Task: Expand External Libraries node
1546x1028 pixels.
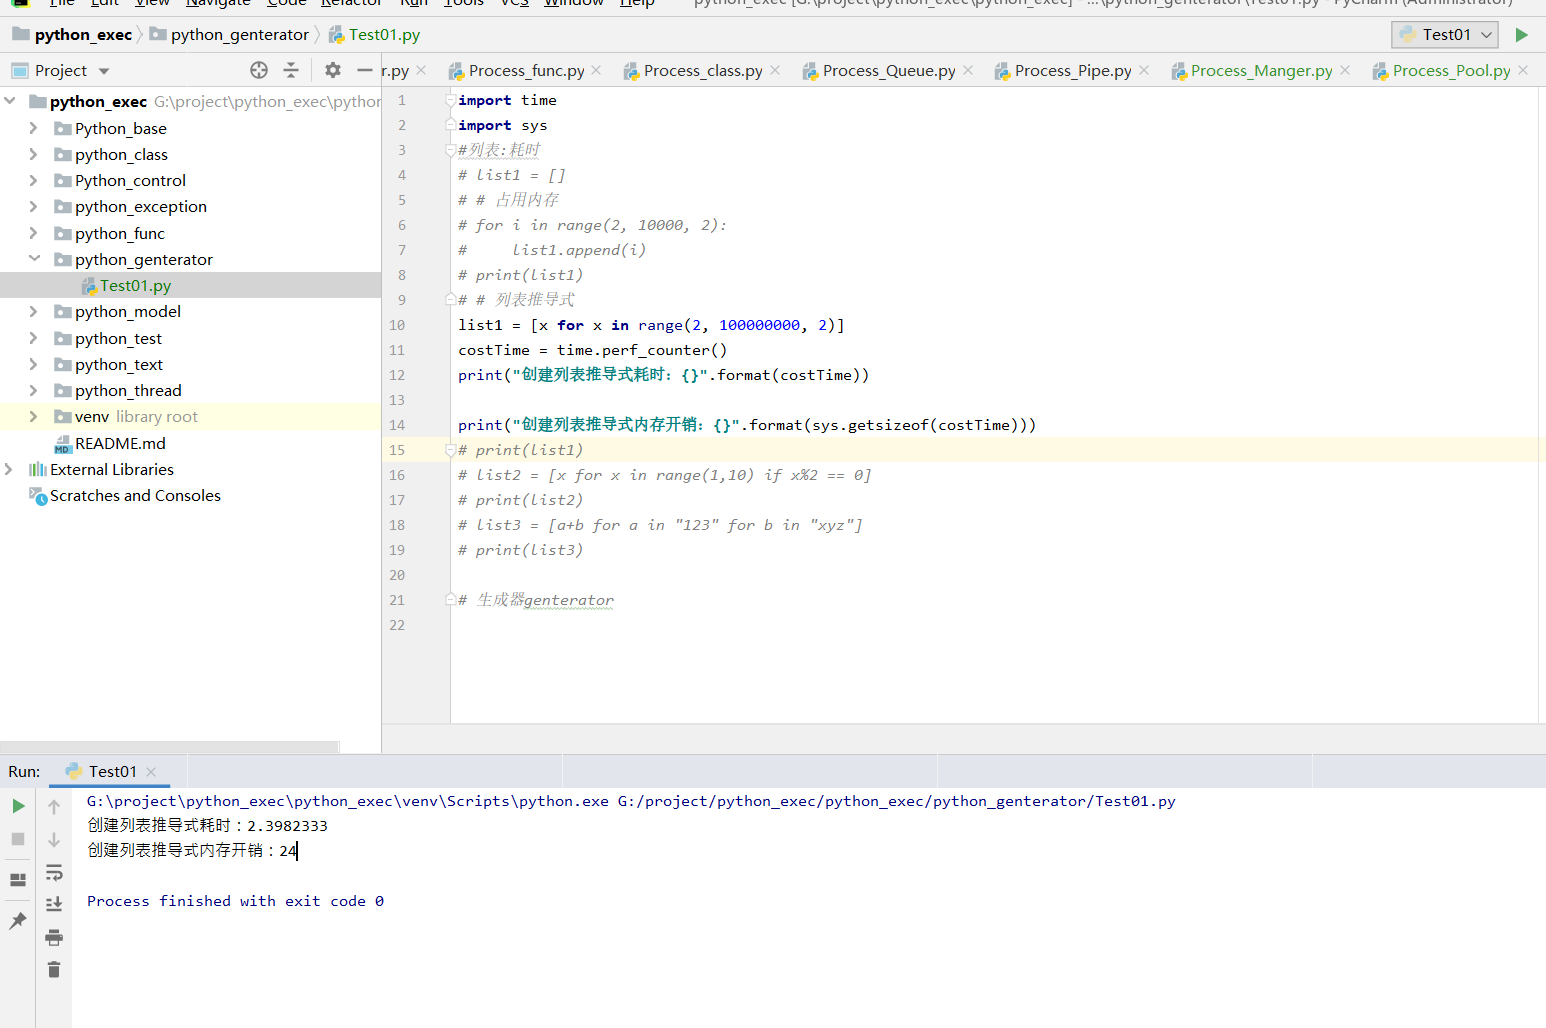Action: tap(10, 469)
